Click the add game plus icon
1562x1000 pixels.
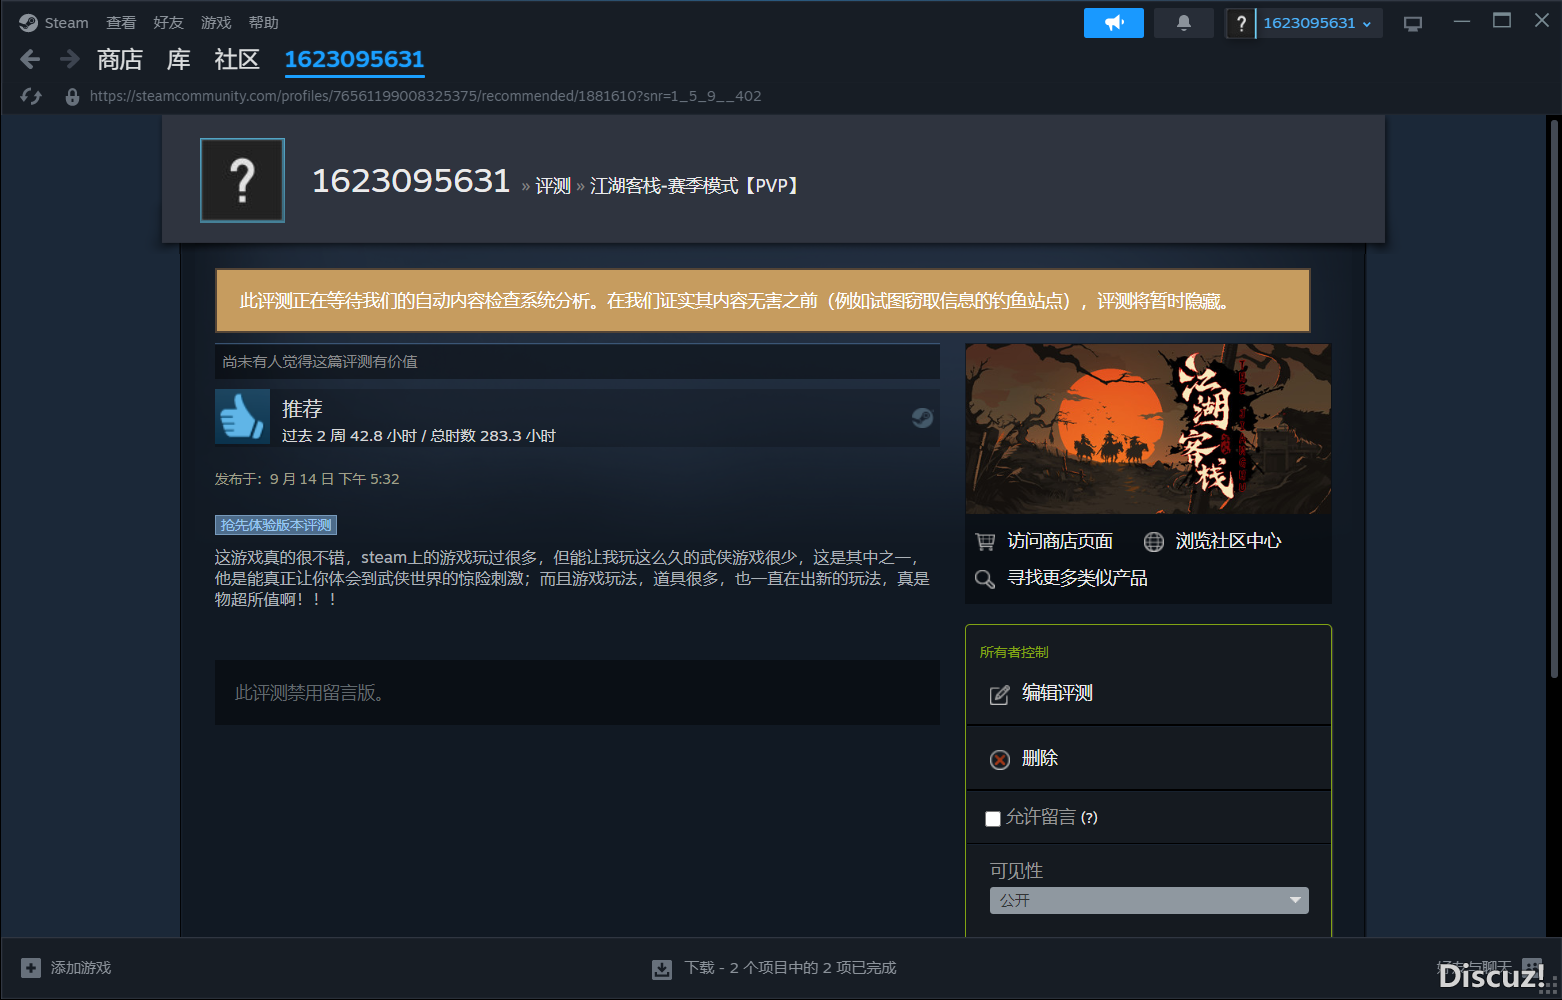(x=31, y=968)
